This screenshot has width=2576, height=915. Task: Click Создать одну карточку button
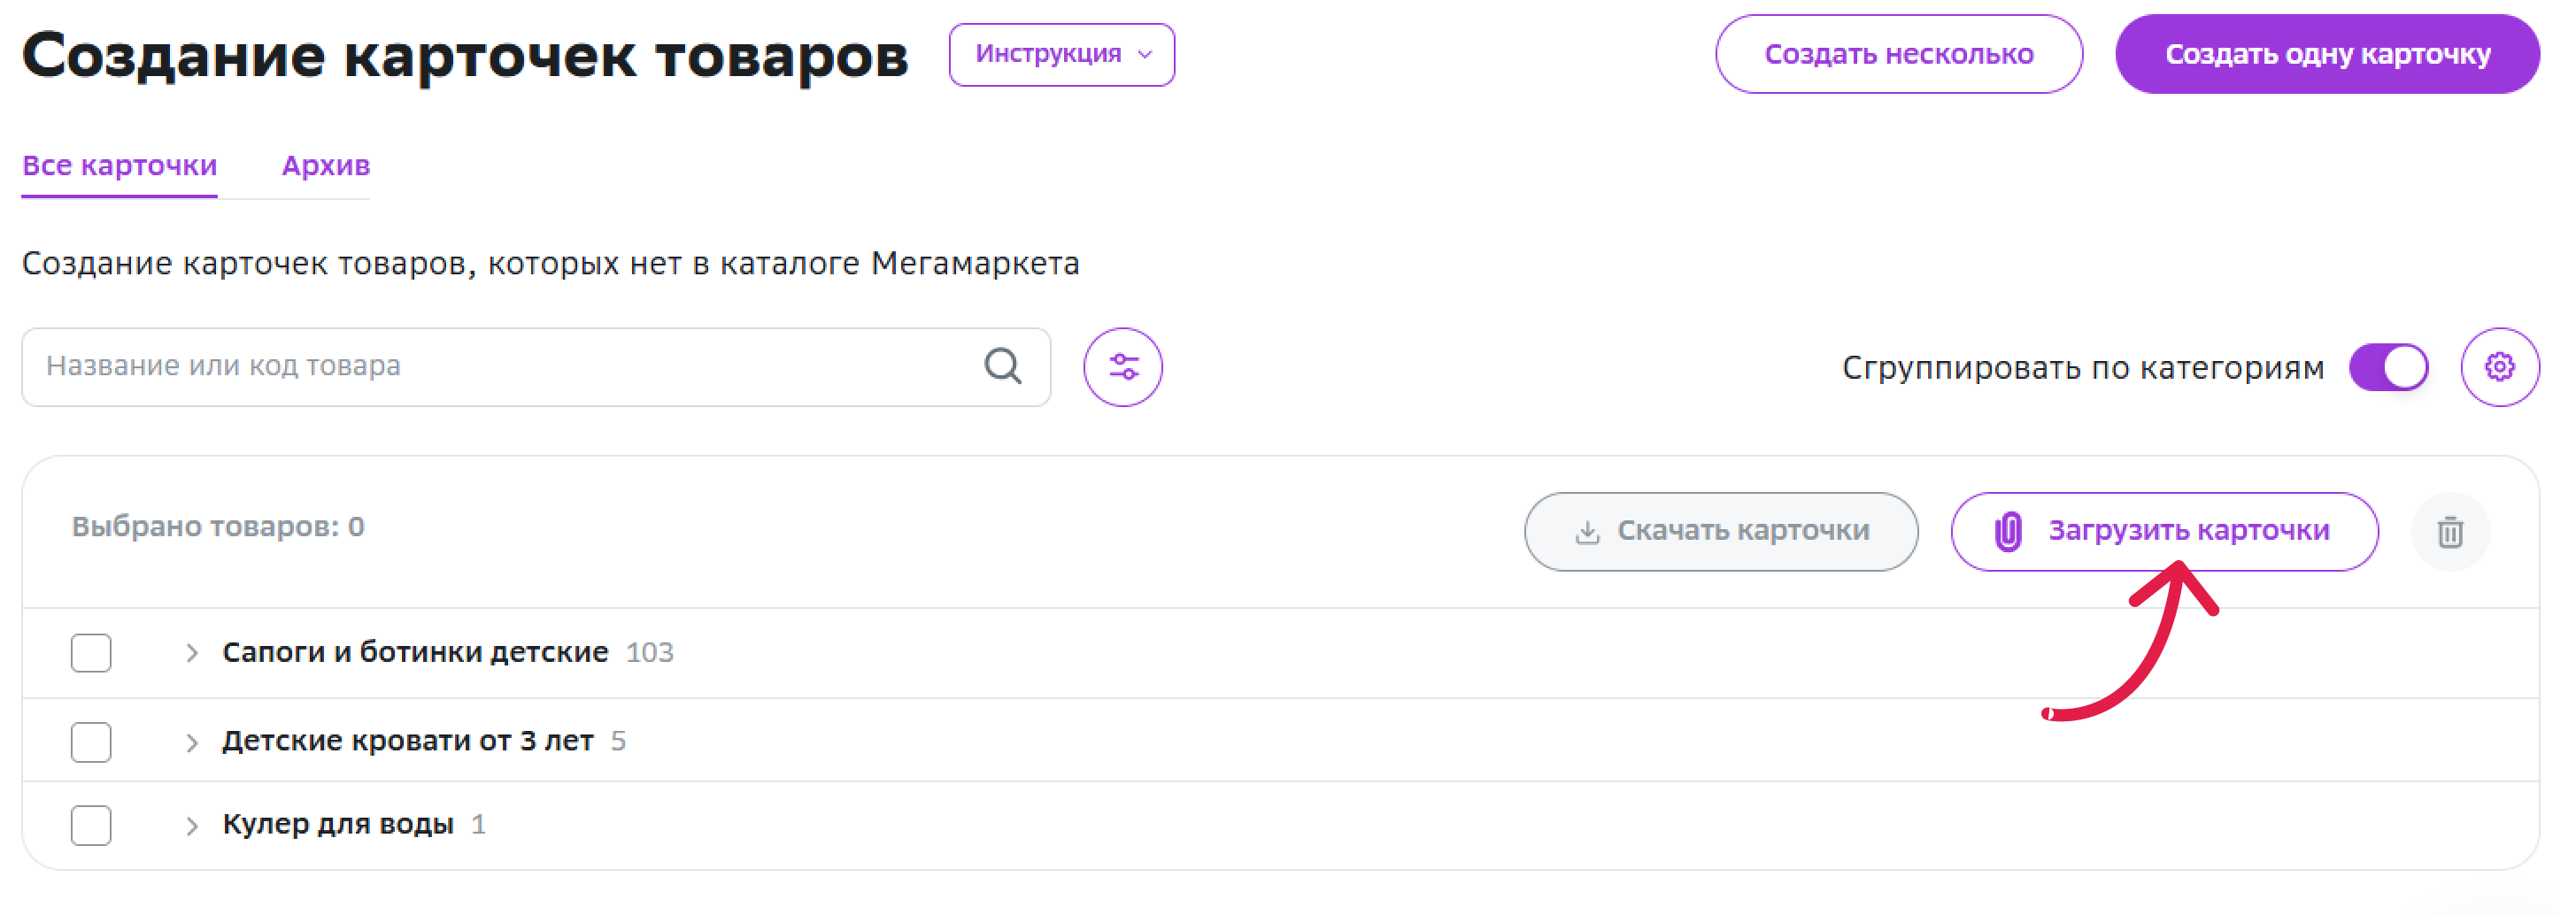2327,54
